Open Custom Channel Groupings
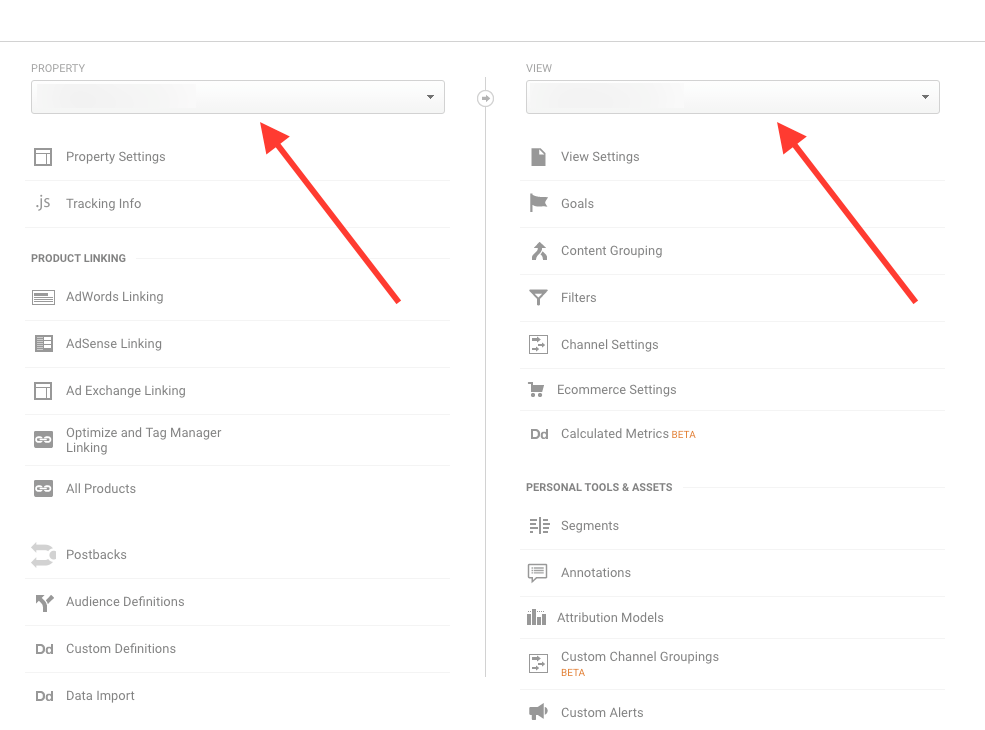The height and width of the screenshot is (730, 985). 639,657
